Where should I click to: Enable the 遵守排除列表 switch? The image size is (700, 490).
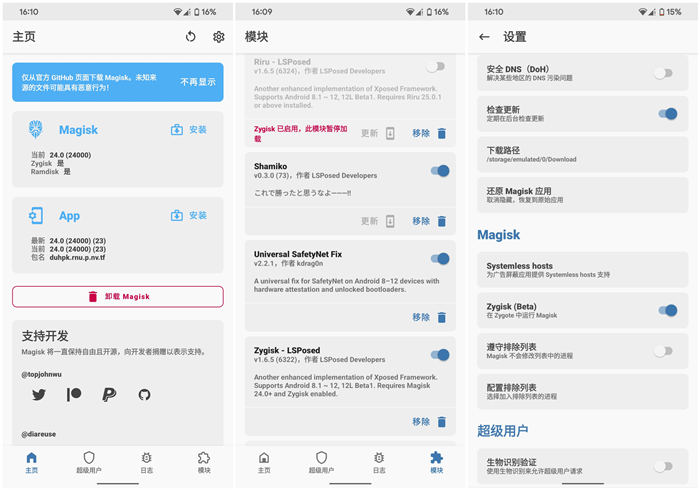(663, 351)
